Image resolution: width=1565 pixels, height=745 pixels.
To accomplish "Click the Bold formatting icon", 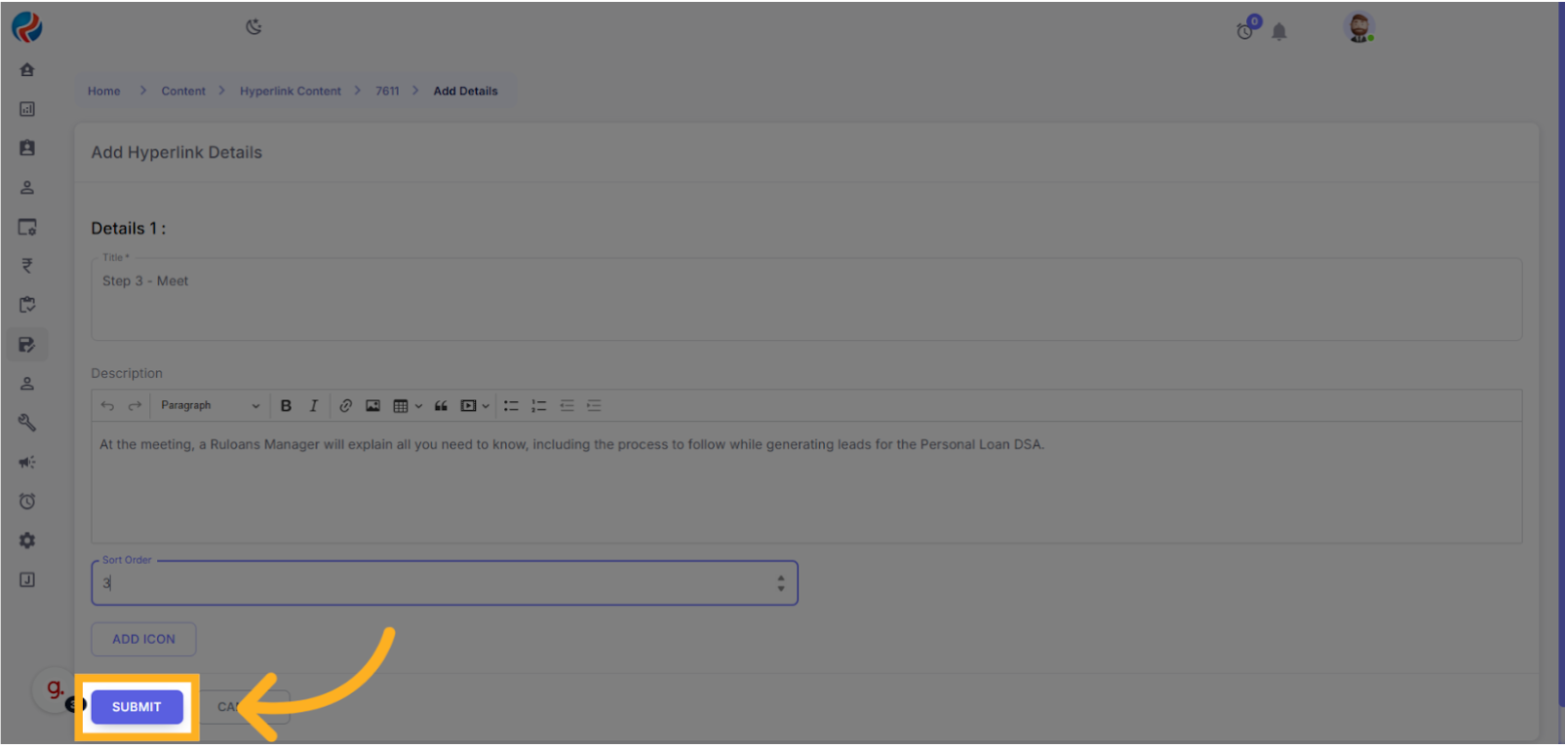I will pos(286,406).
